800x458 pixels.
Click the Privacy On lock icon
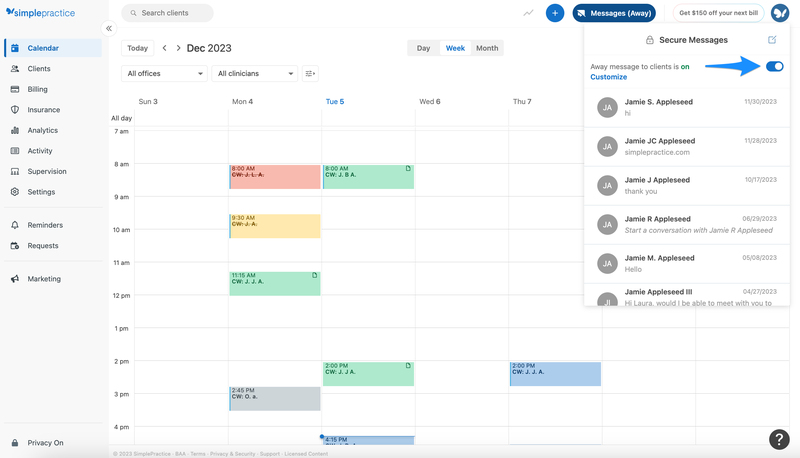tap(15, 443)
